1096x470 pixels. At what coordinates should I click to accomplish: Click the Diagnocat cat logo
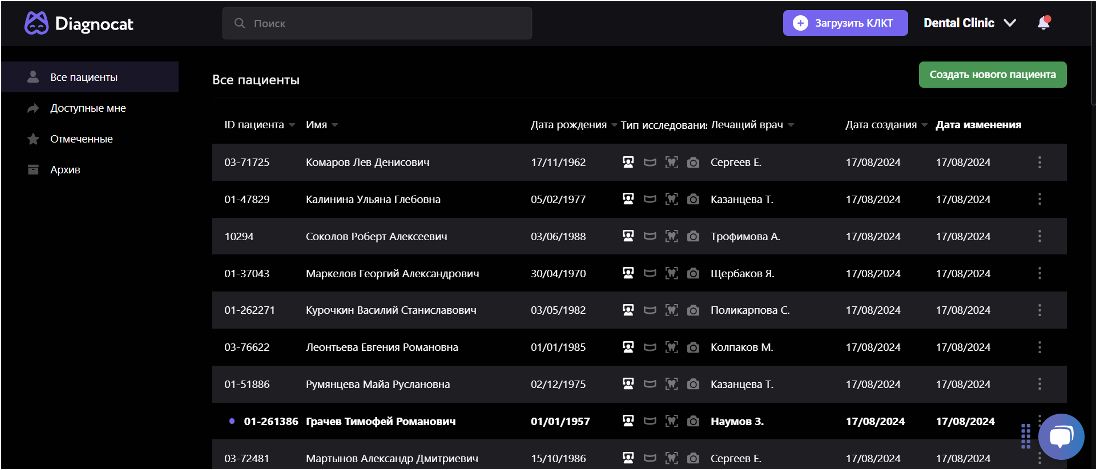click(37, 22)
